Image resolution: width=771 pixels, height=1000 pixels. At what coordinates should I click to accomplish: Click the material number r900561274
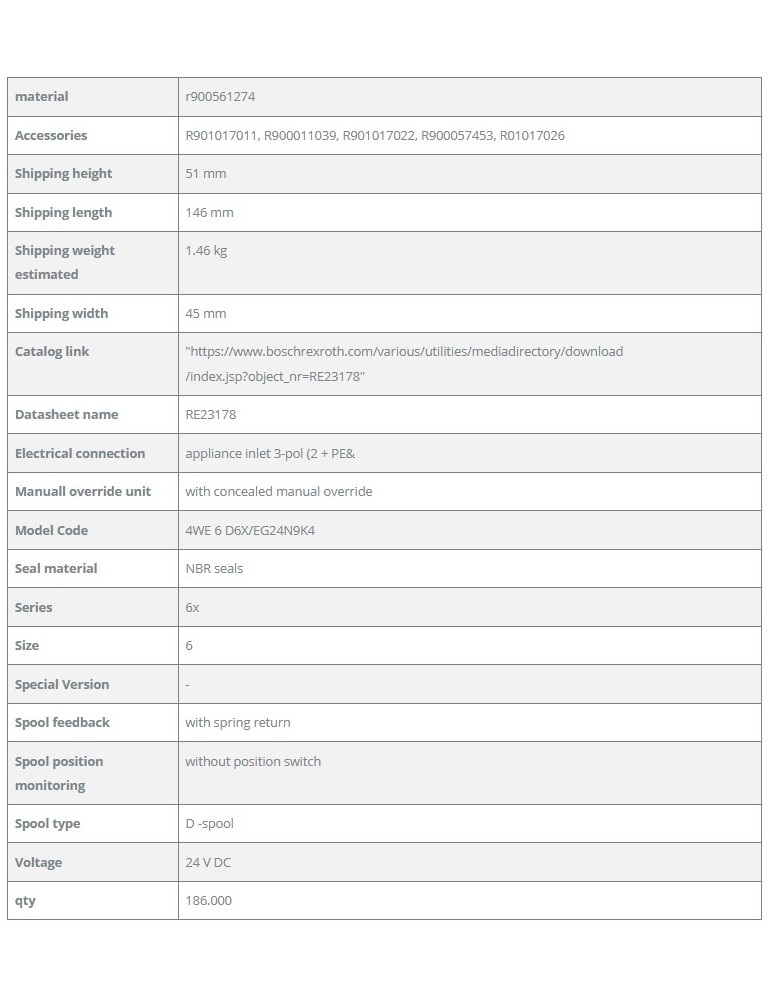[227, 97]
